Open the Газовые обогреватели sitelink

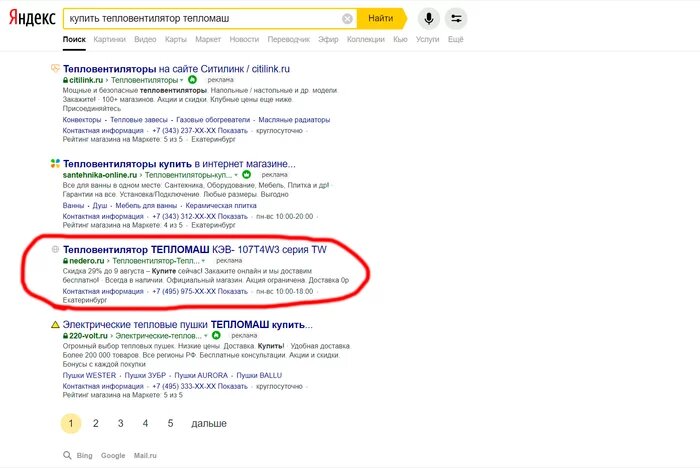(x=213, y=120)
